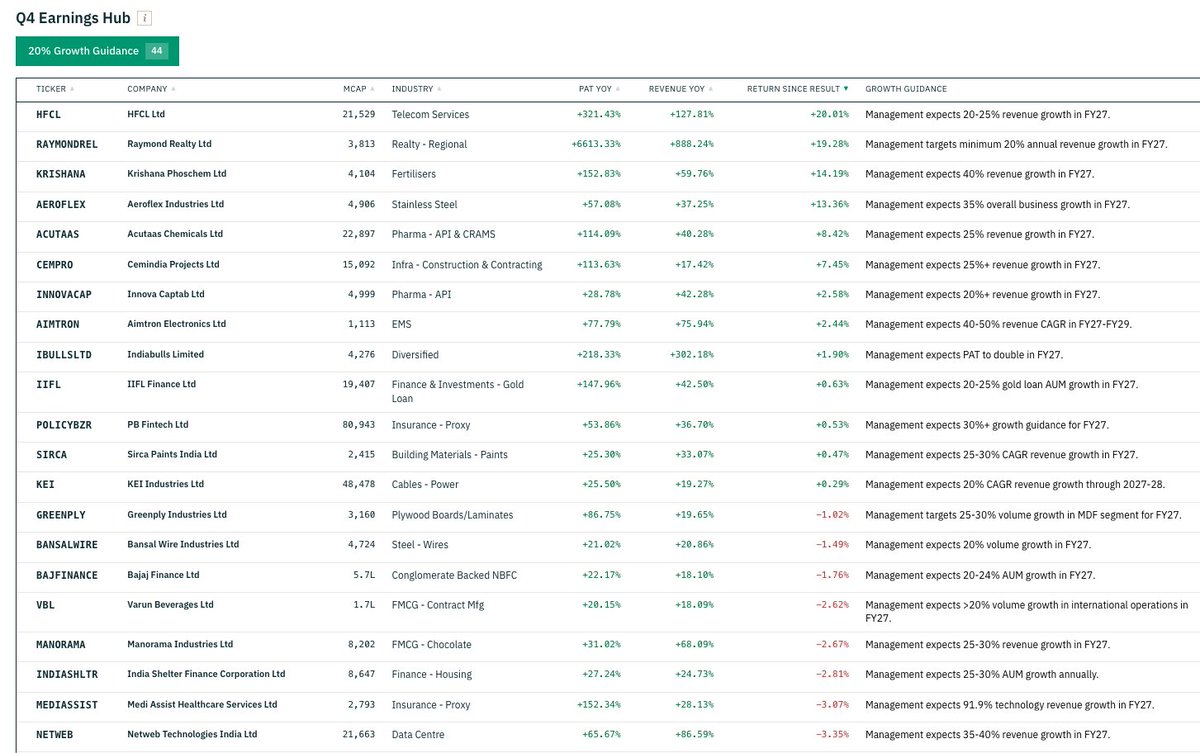Open the CEMPRO ticker link
Viewport: 1200px width, 753px height.
tap(55, 265)
